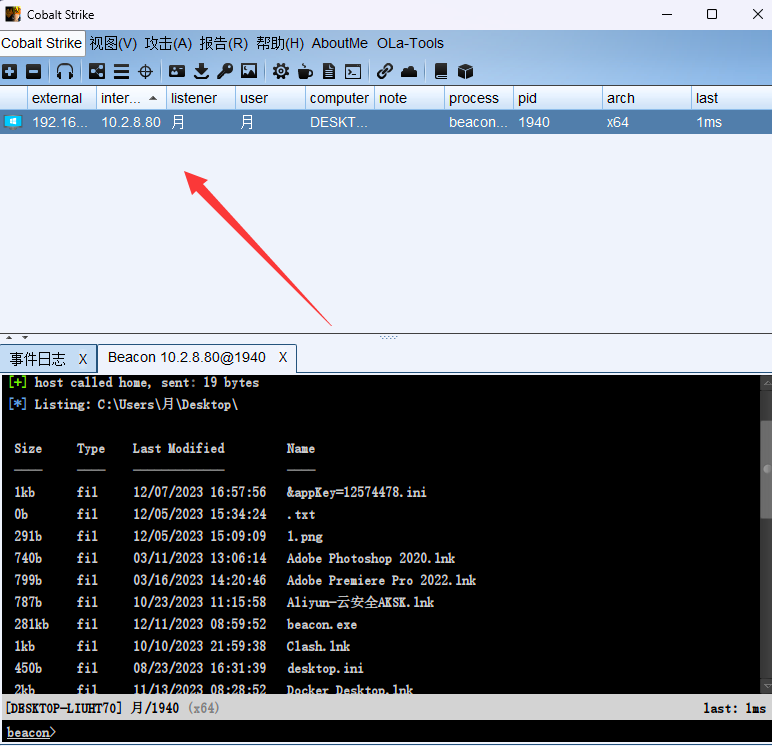Close the Beacon 10.2.8.80@1940 tab
Screen dimensions: 772x746
click(283, 357)
